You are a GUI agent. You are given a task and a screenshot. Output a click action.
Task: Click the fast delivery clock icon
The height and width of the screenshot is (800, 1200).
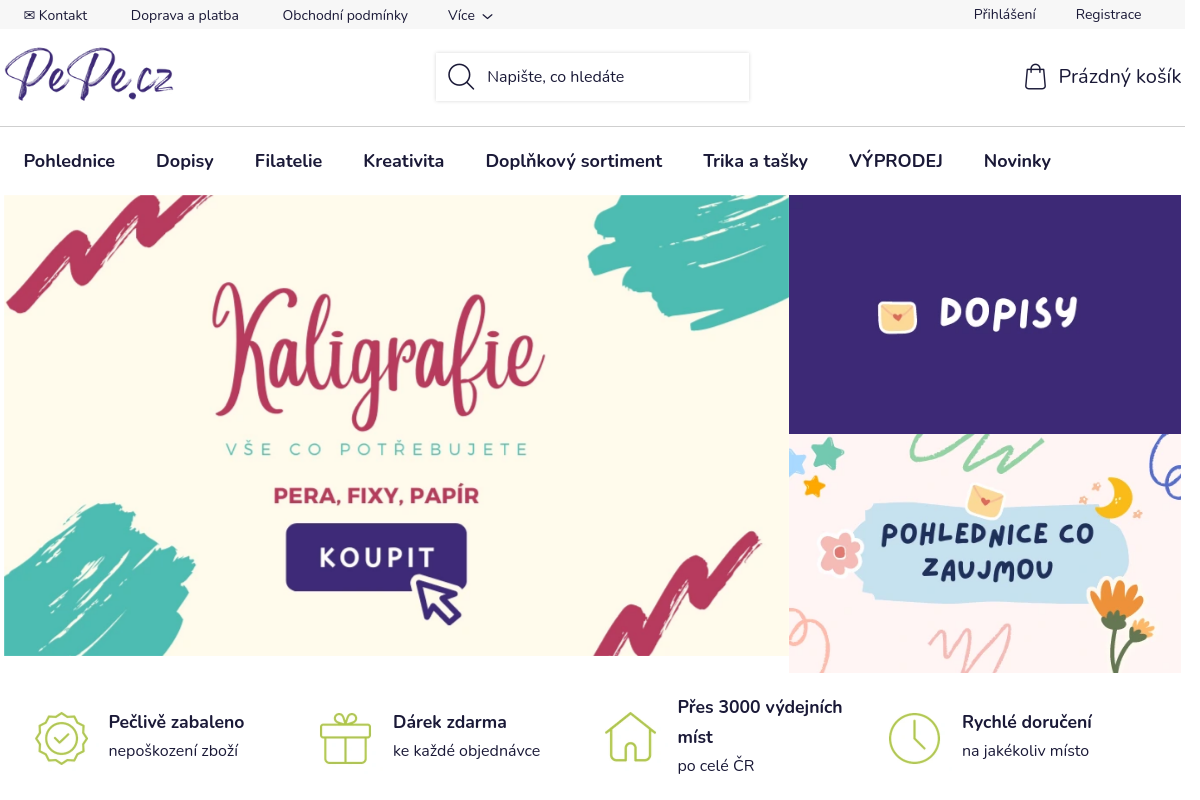click(x=914, y=738)
